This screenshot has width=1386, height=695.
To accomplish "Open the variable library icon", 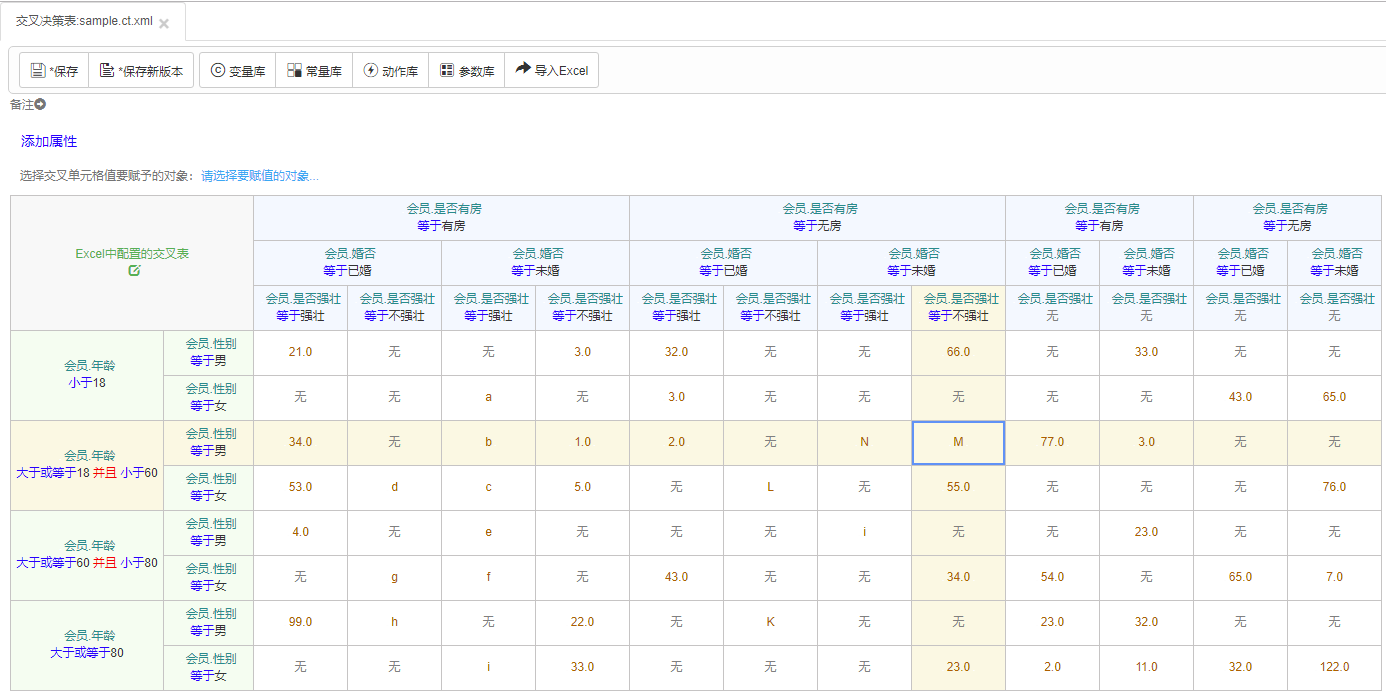I will coord(217,71).
